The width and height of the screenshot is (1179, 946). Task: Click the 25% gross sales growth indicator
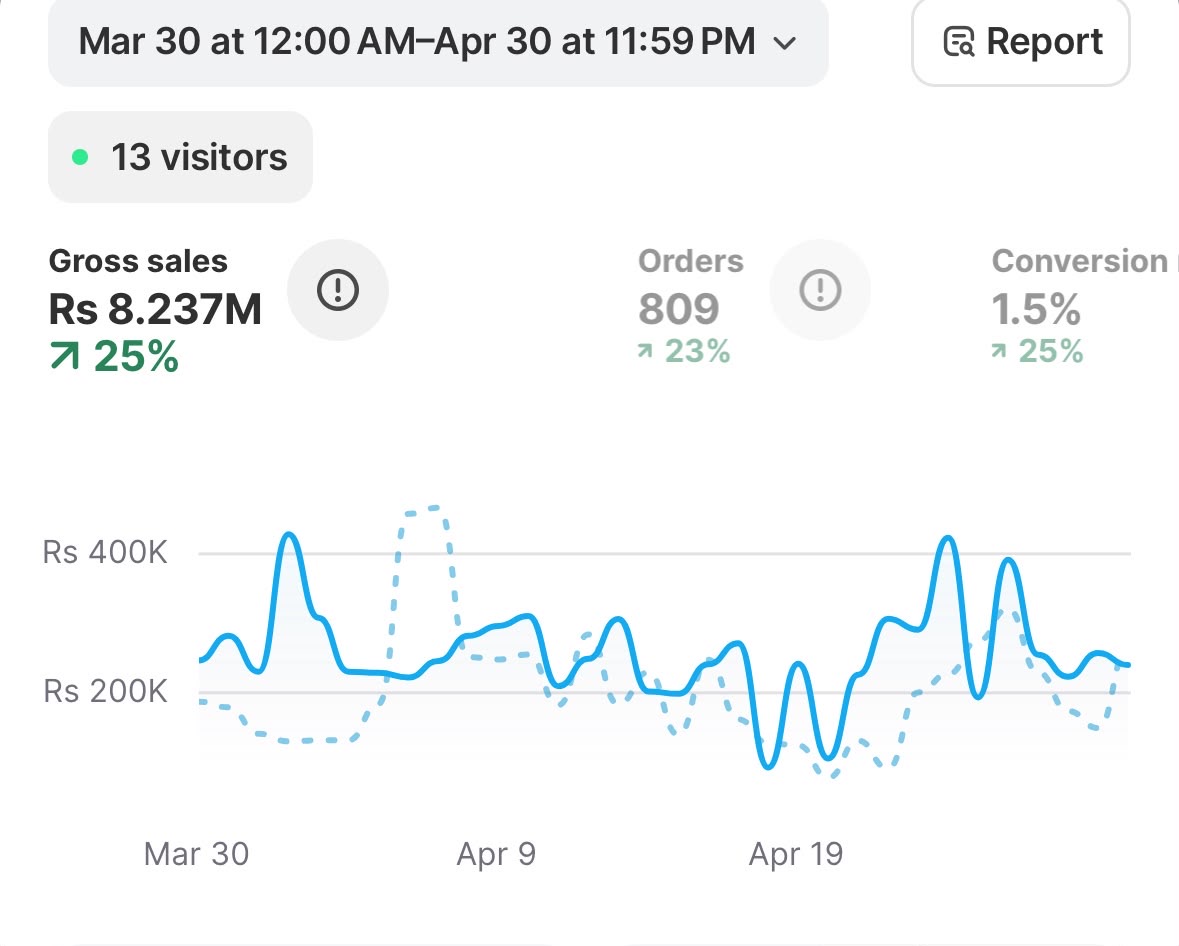(x=114, y=356)
